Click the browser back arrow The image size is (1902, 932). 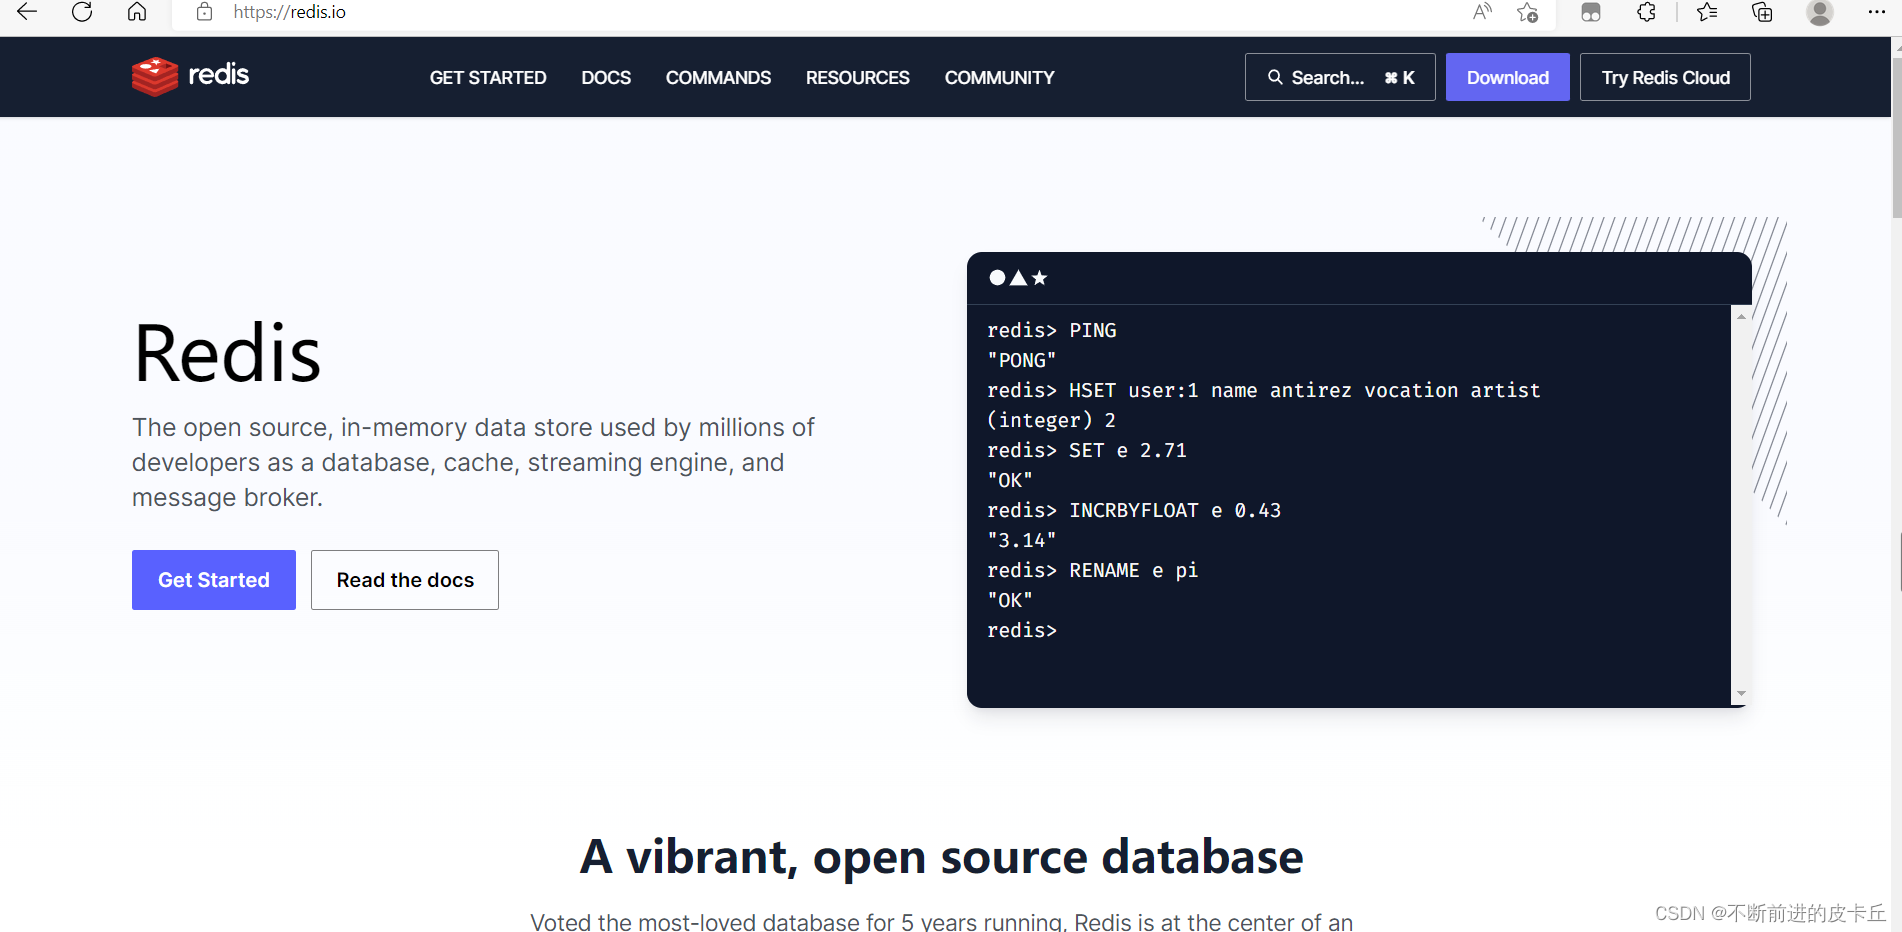(27, 12)
